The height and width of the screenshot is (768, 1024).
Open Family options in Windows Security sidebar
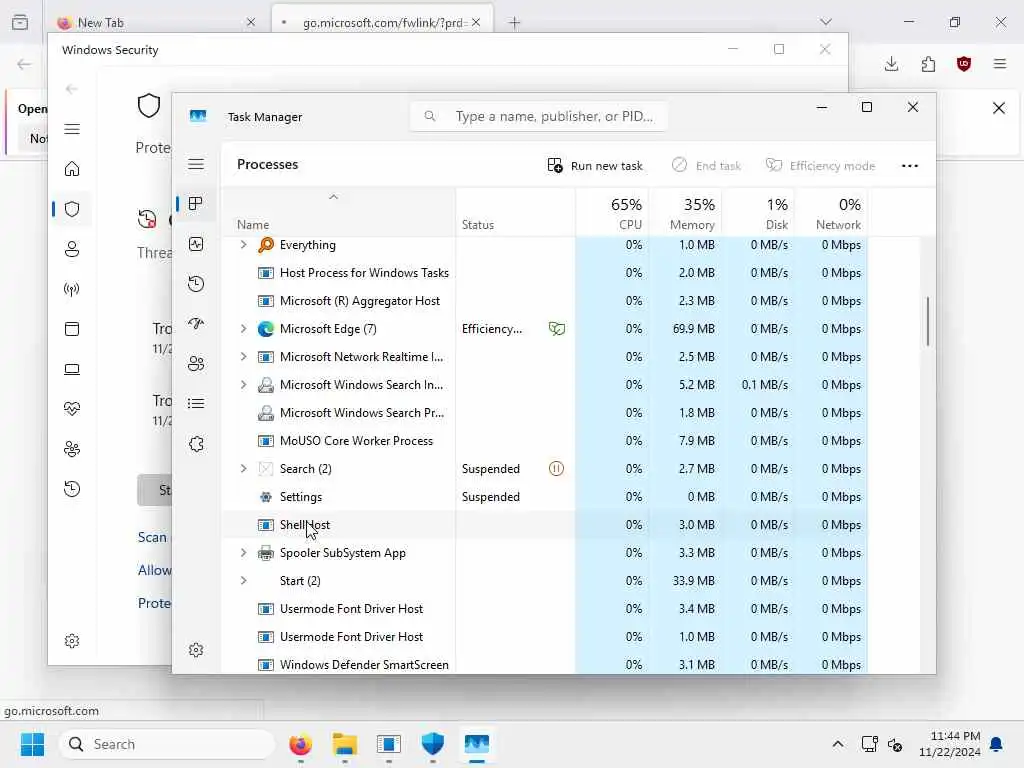pos(72,449)
